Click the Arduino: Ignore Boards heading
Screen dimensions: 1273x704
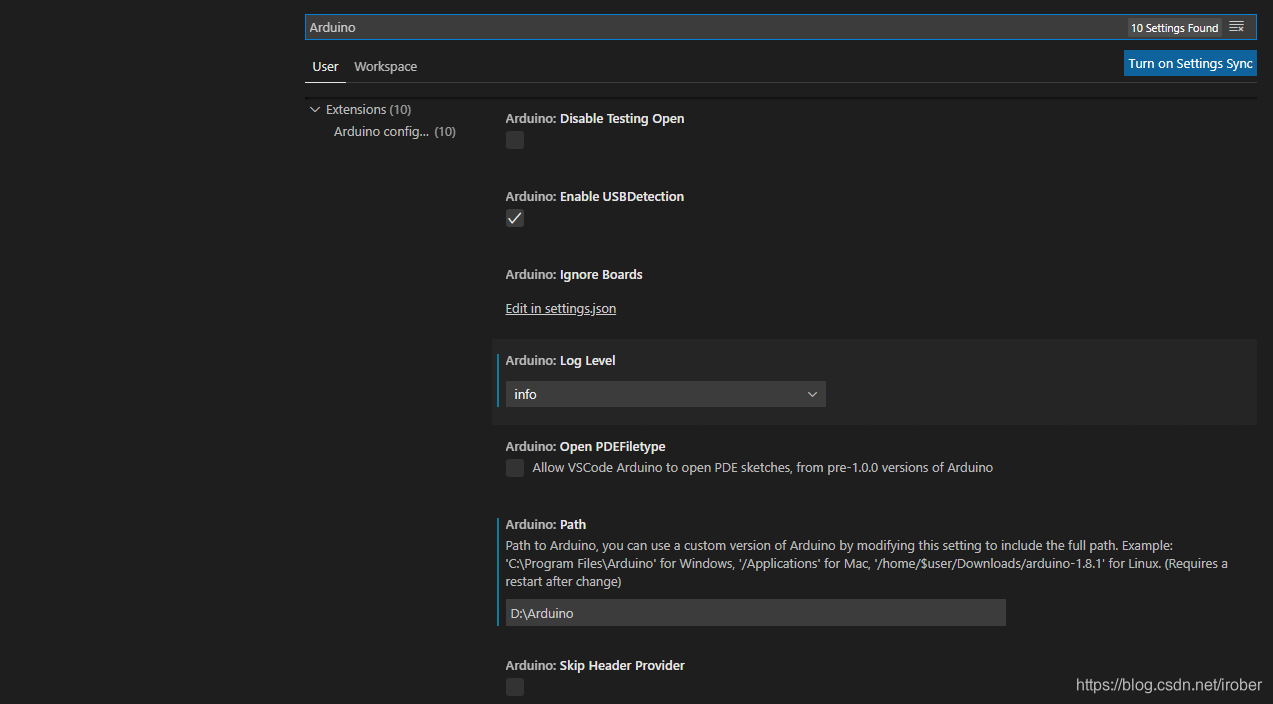574,274
